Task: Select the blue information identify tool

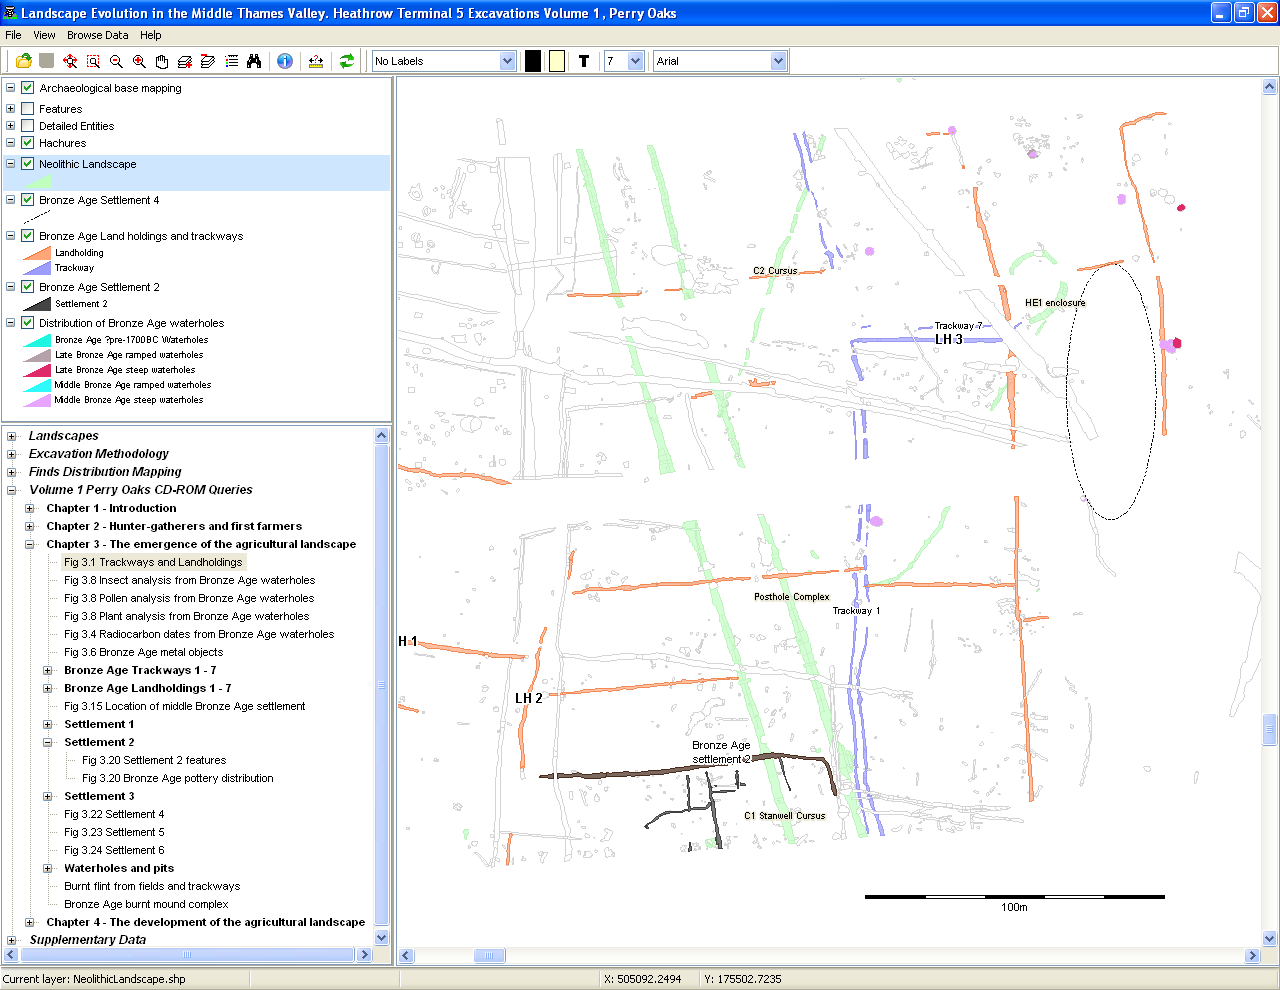Action: point(285,61)
